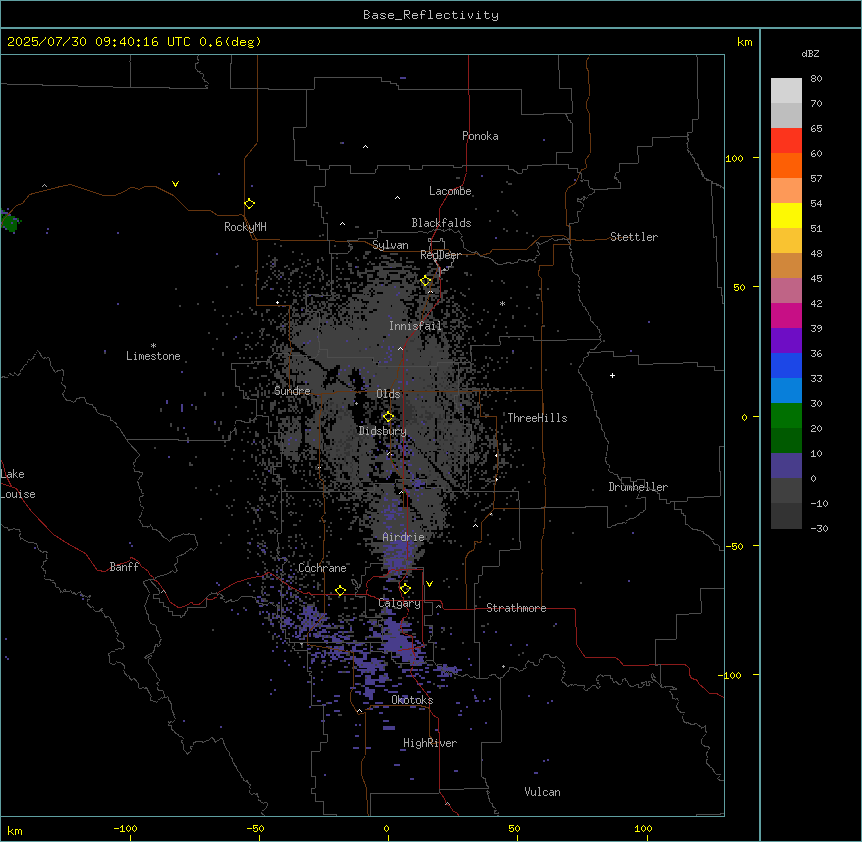Click the RockyMH label

coord(245,227)
